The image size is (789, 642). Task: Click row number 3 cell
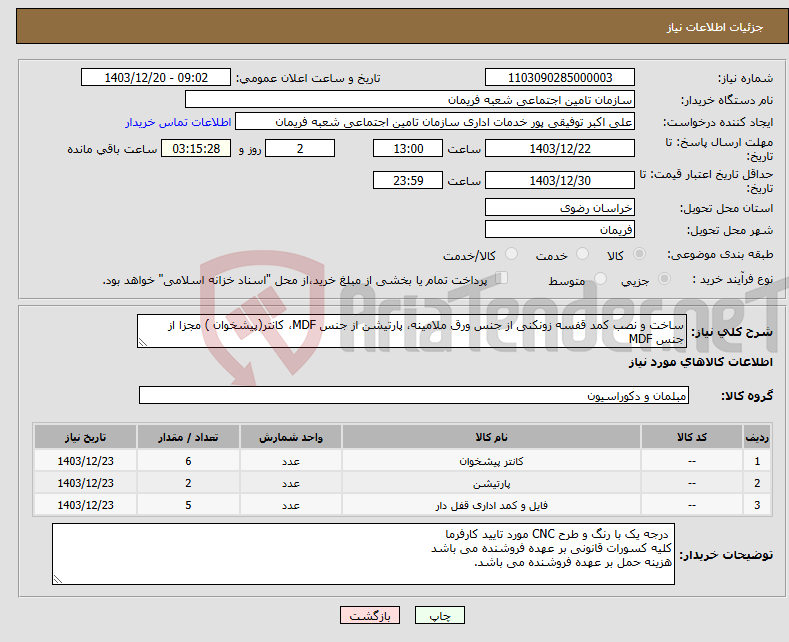pos(757,505)
